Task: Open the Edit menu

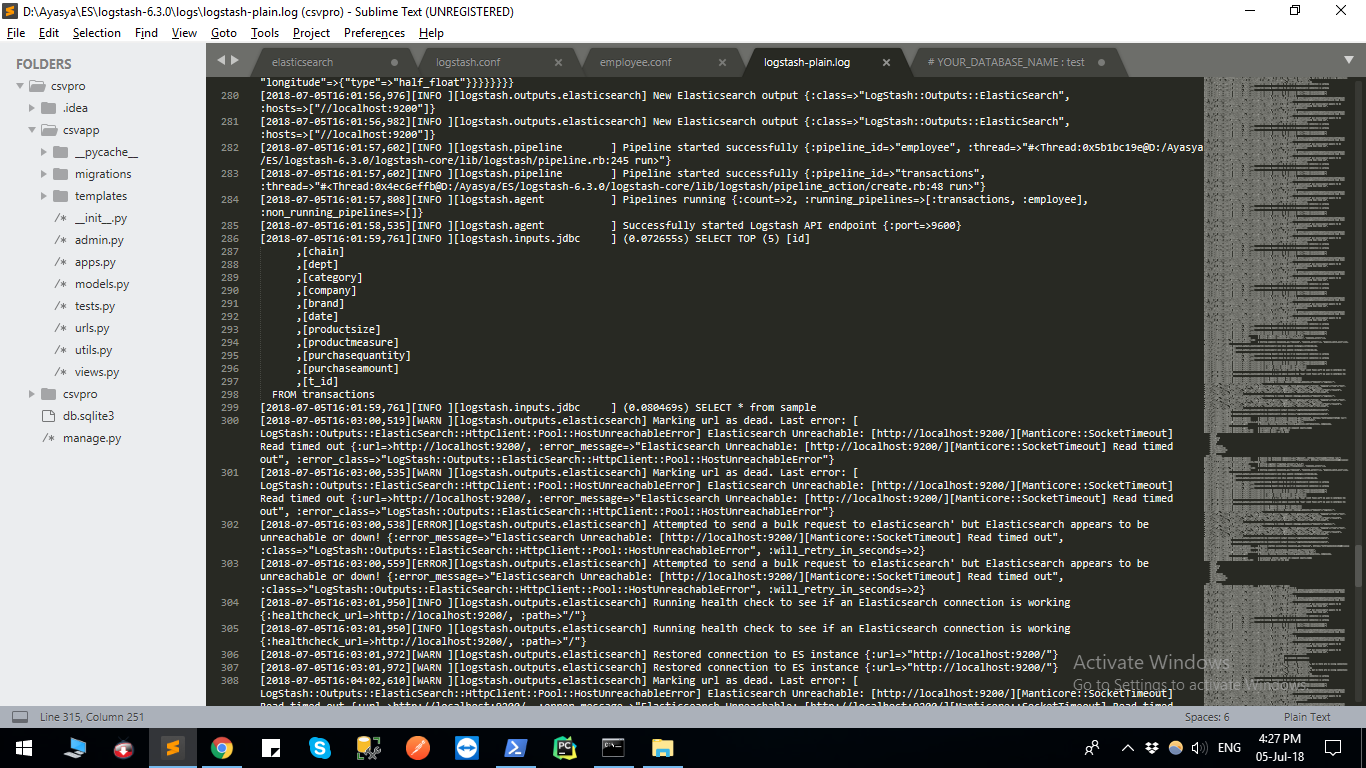Action: point(49,33)
